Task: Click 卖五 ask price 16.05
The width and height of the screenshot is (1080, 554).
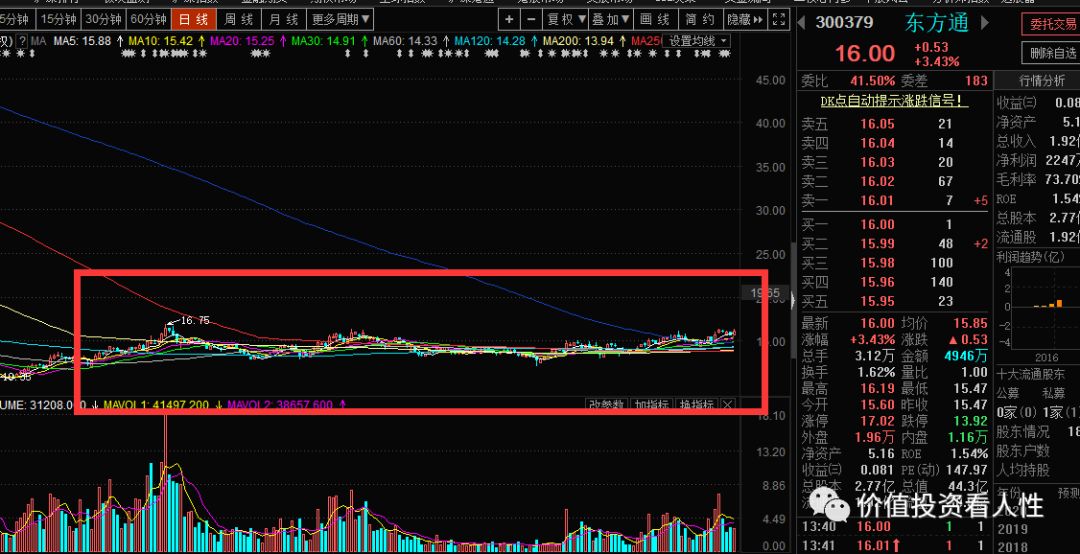Action: [x=878, y=124]
